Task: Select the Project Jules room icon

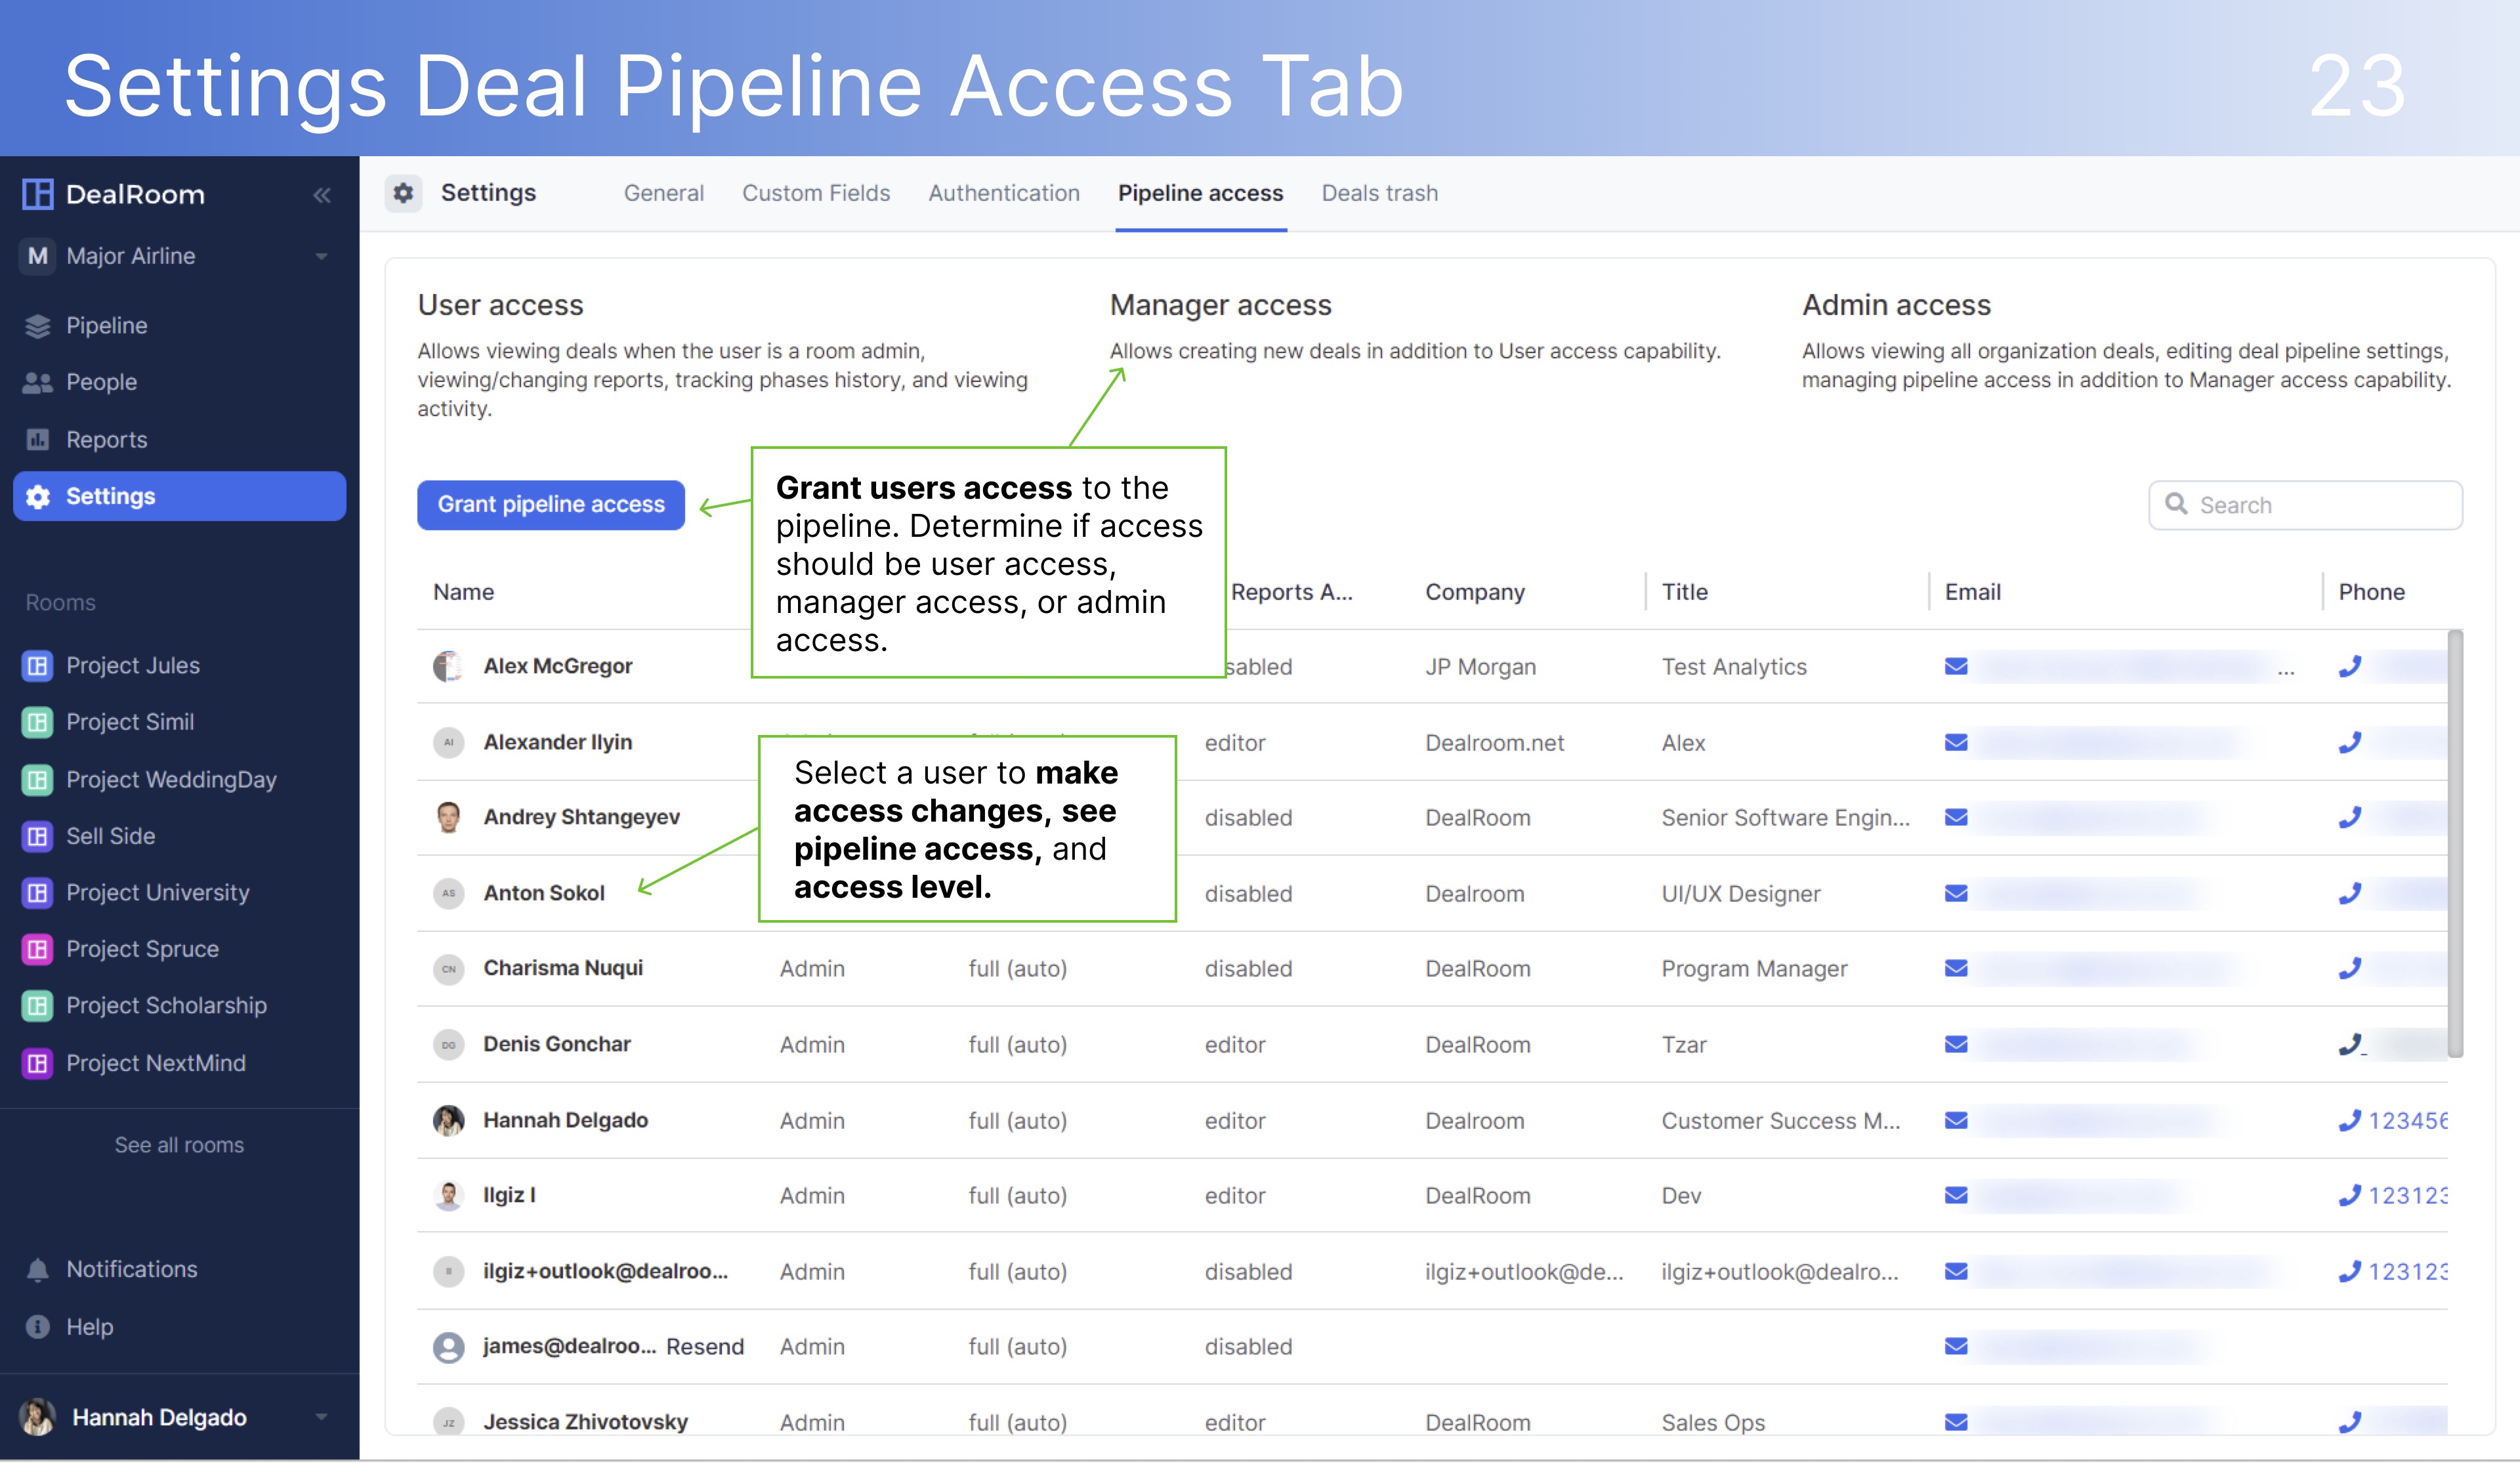Action: pyautogui.click(x=37, y=665)
